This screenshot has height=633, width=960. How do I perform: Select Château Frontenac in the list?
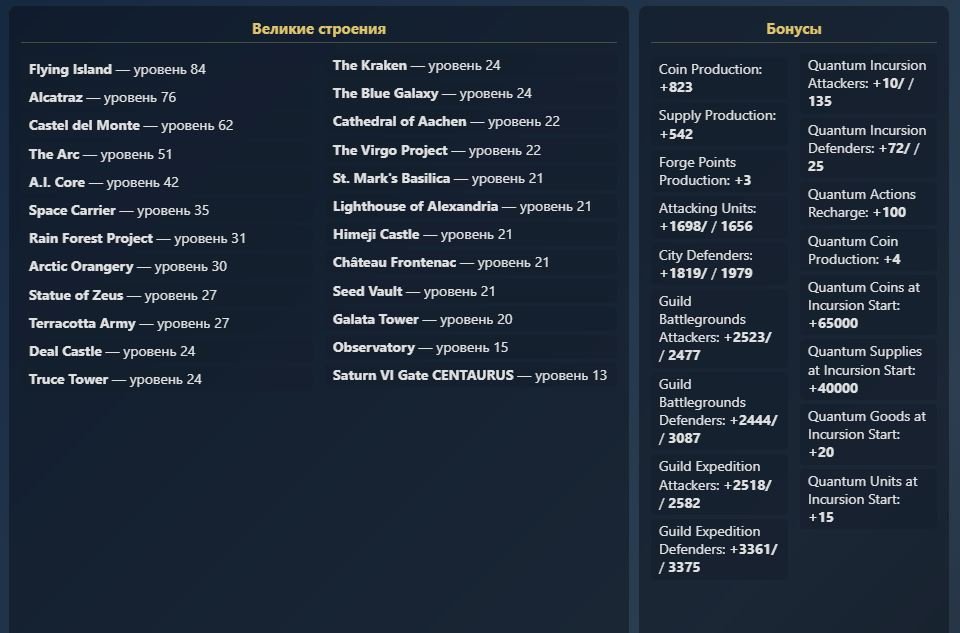[x=441, y=263]
